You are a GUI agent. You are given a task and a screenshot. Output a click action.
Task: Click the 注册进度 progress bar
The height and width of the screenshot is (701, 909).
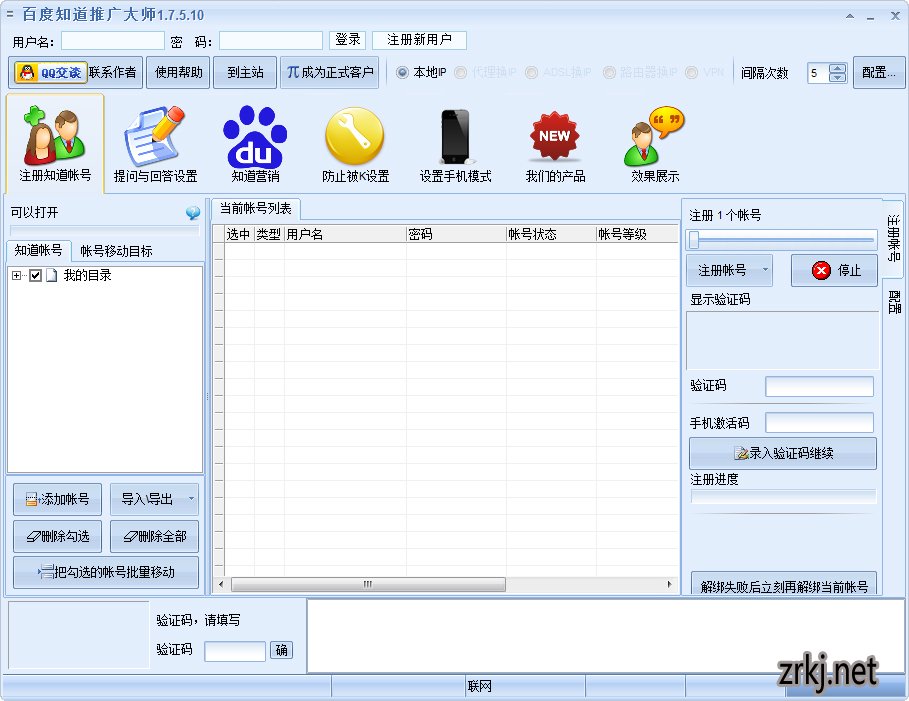coord(783,497)
